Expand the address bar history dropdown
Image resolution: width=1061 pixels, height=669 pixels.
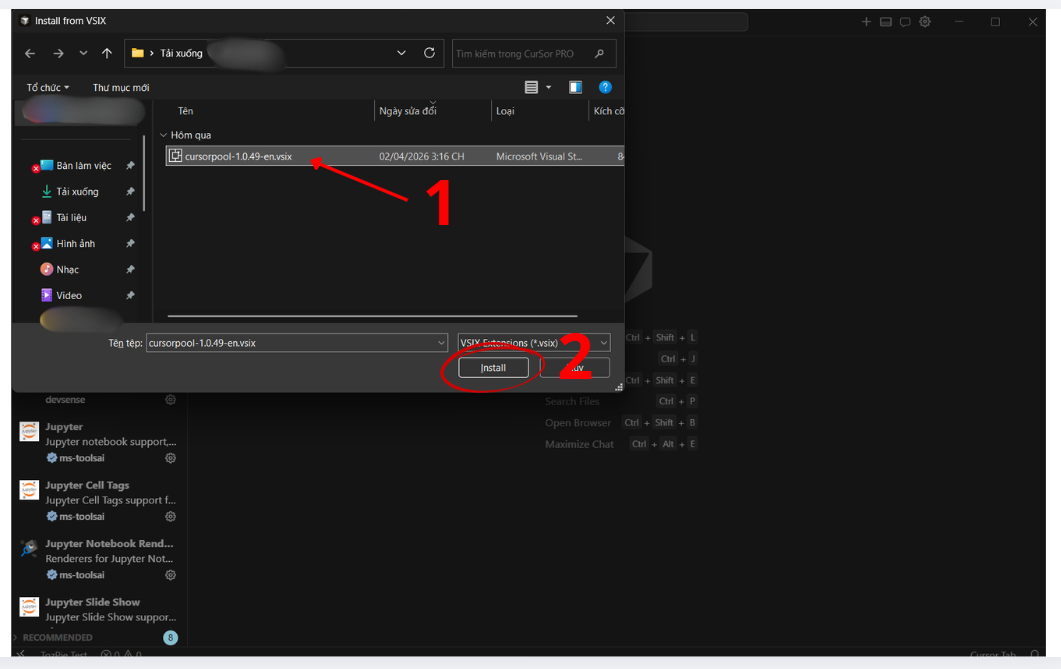point(401,53)
